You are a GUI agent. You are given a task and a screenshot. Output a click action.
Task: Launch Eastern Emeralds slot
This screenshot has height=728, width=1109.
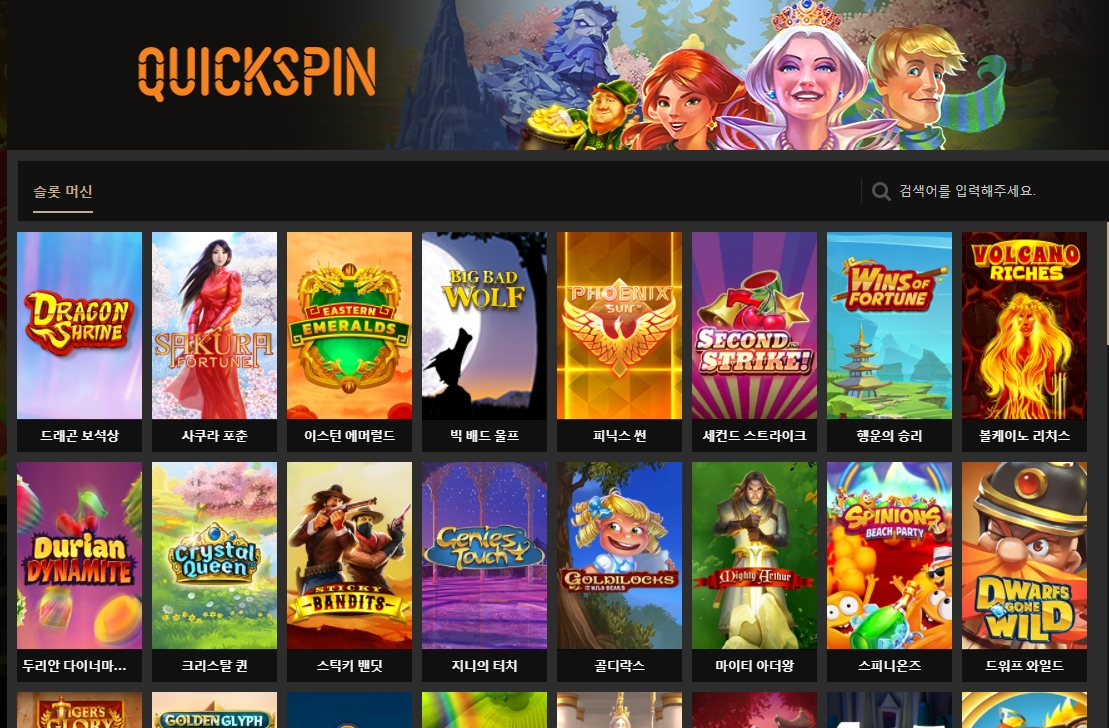(349, 325)
